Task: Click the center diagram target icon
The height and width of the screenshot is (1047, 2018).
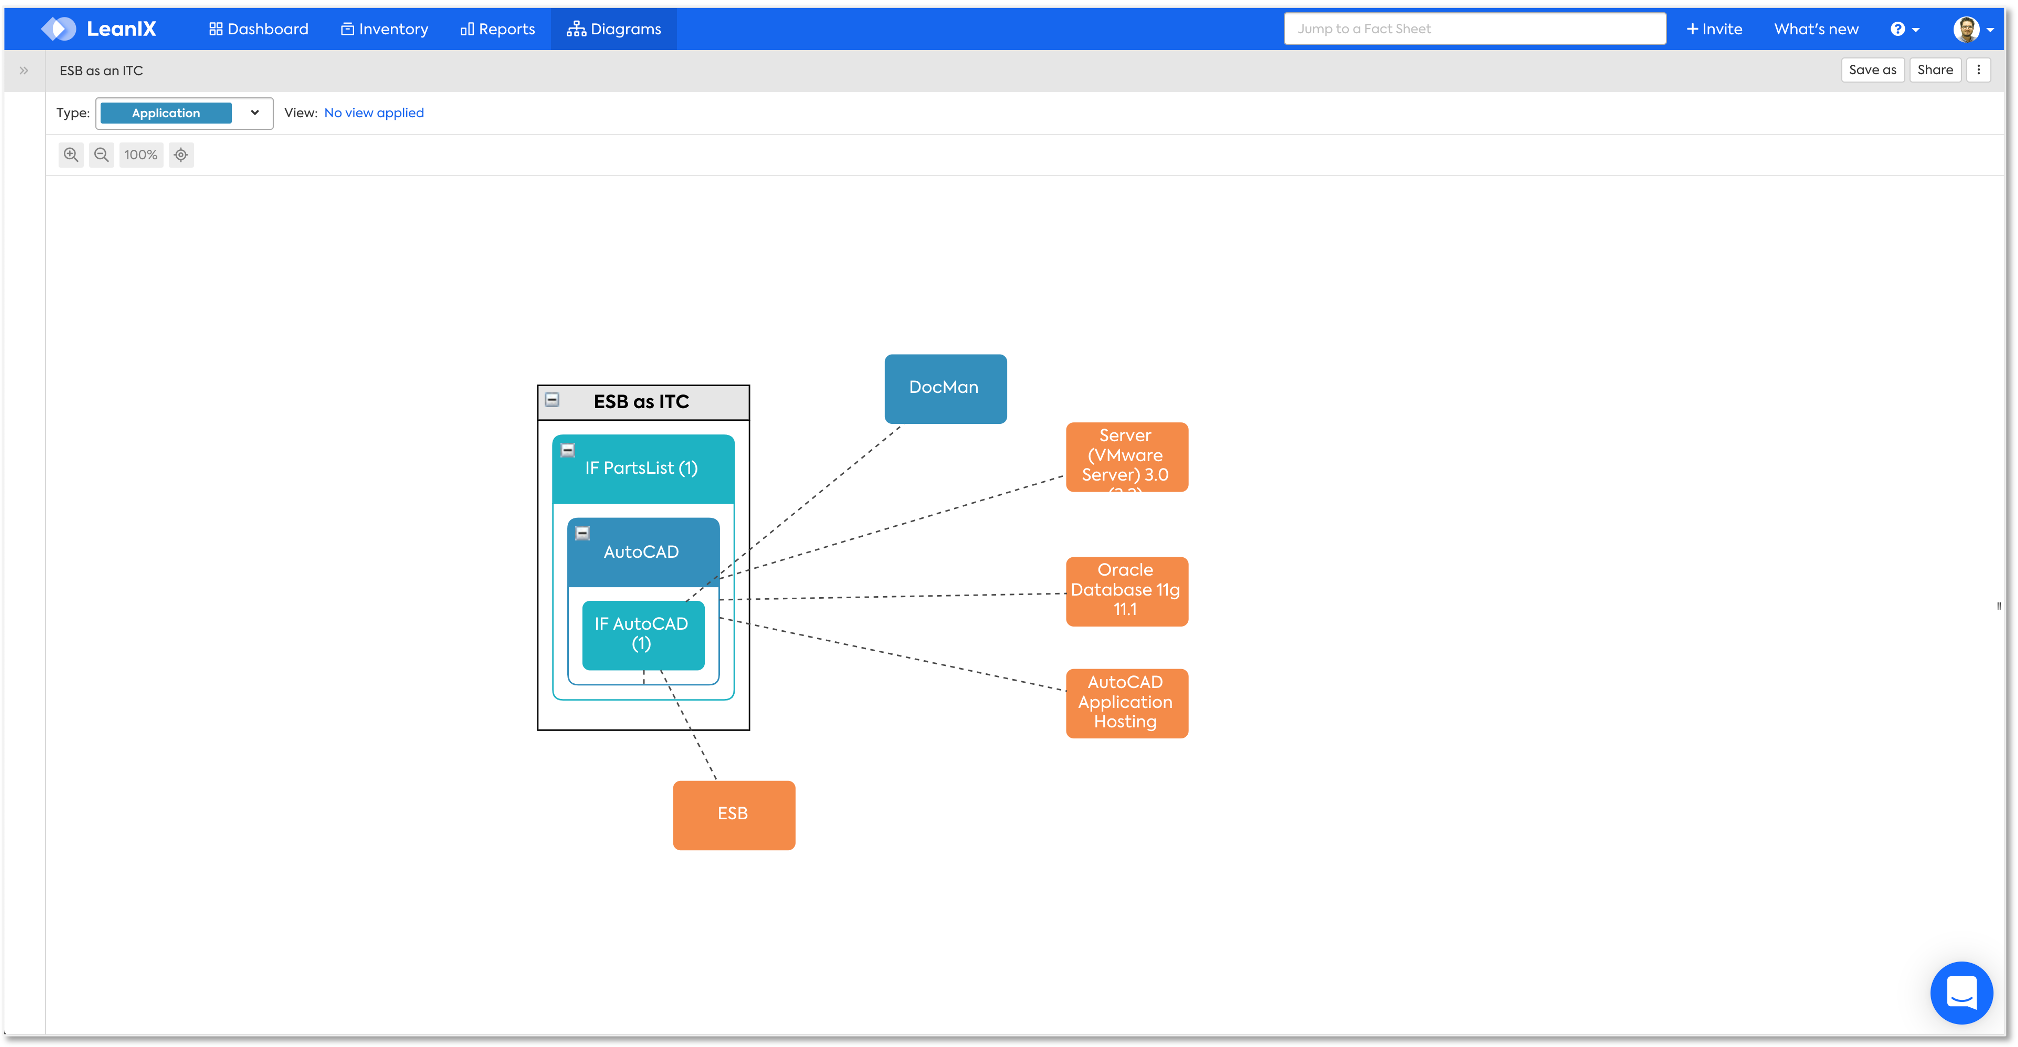Action: [x=181, y=155]
